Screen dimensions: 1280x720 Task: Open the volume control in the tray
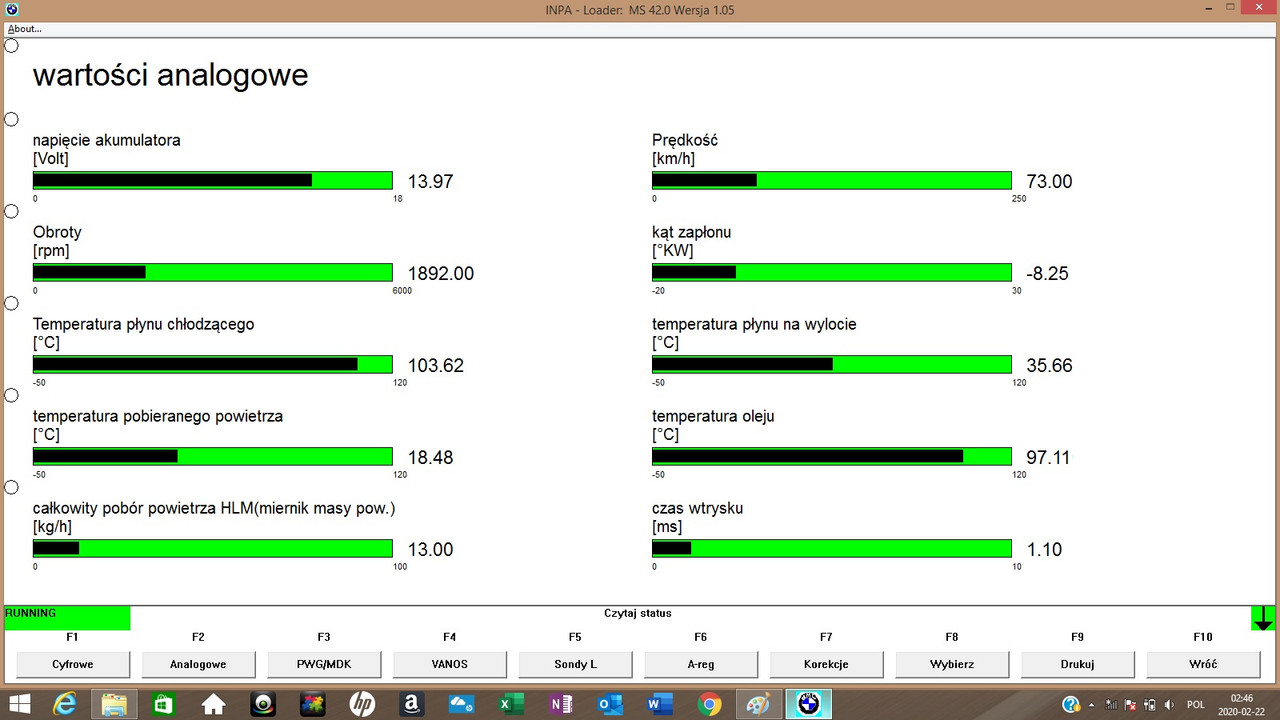click(x=1170, y=704)
